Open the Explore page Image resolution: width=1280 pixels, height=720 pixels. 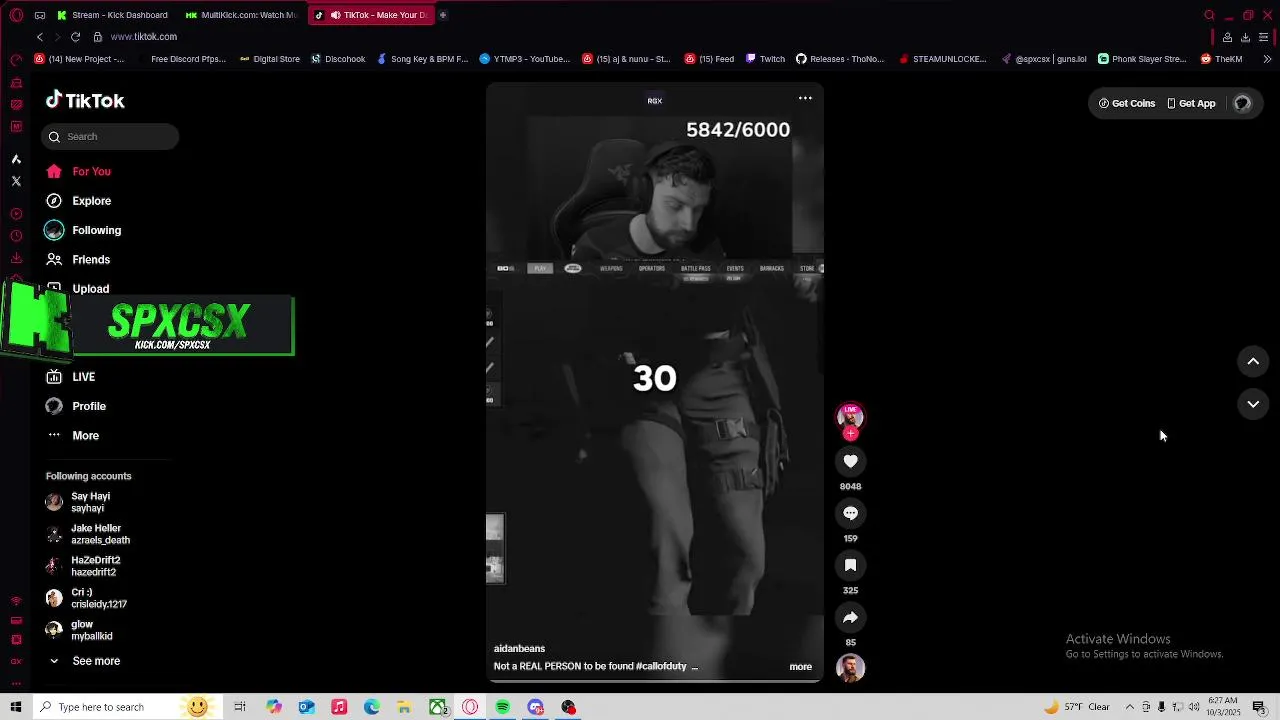[78, 201]
